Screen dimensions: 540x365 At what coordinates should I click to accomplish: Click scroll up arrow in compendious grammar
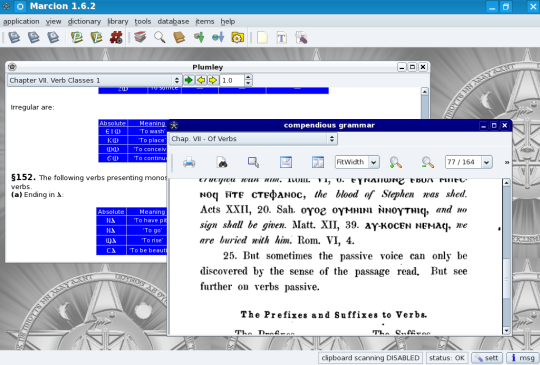tap(506, 182)
